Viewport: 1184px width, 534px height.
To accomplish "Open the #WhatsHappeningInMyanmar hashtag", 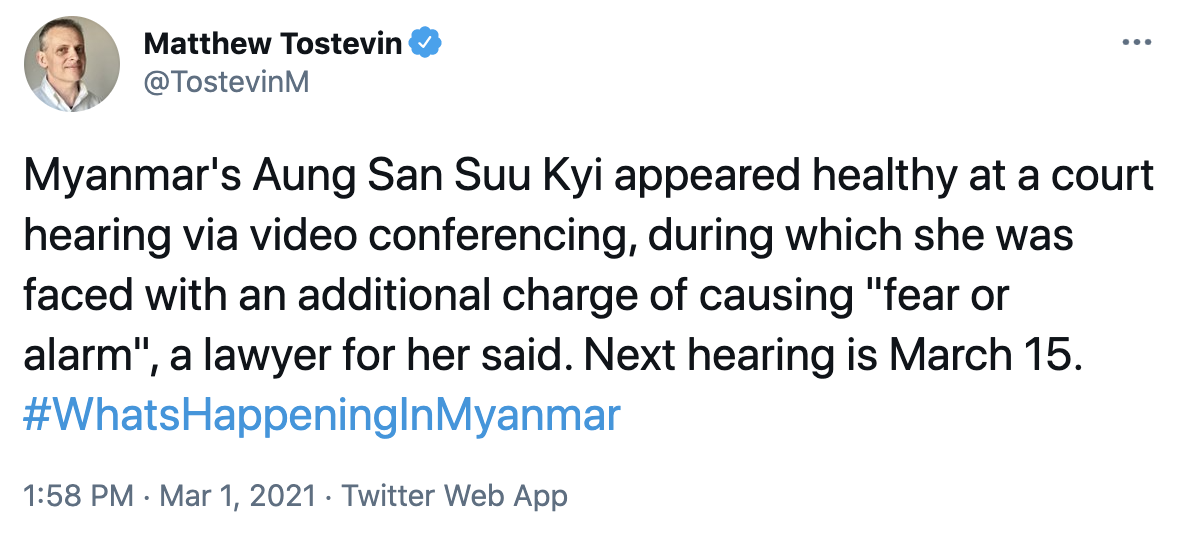I will point(320,414).
